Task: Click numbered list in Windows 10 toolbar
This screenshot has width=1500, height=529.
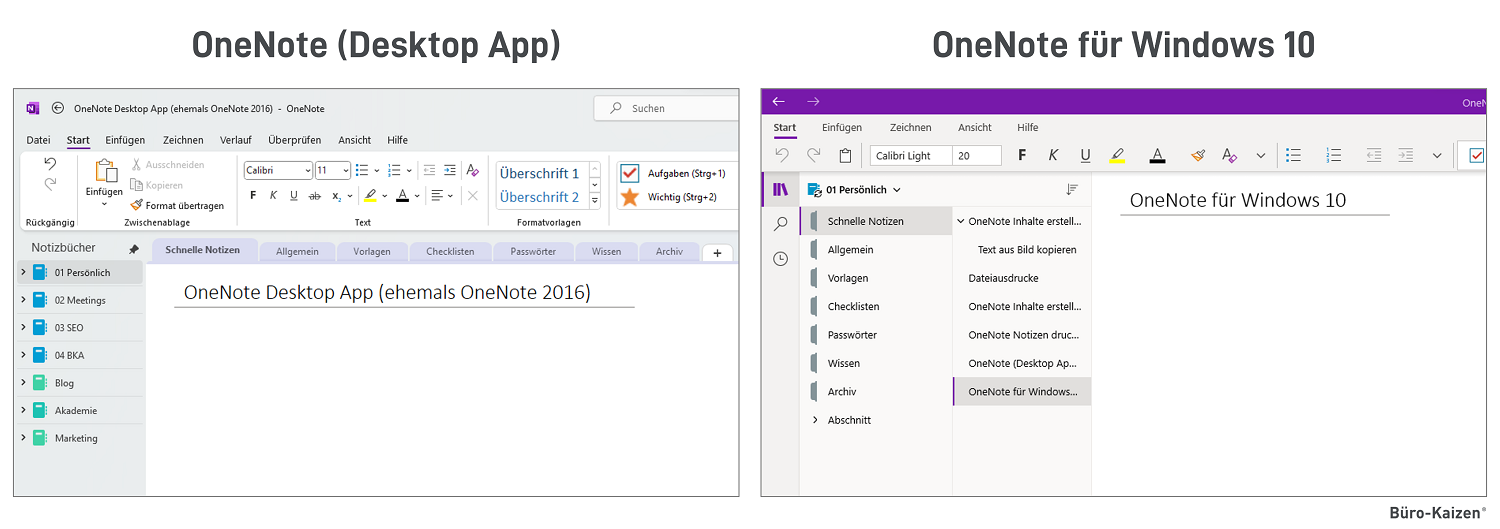Action: click(x=1333, y=155)
